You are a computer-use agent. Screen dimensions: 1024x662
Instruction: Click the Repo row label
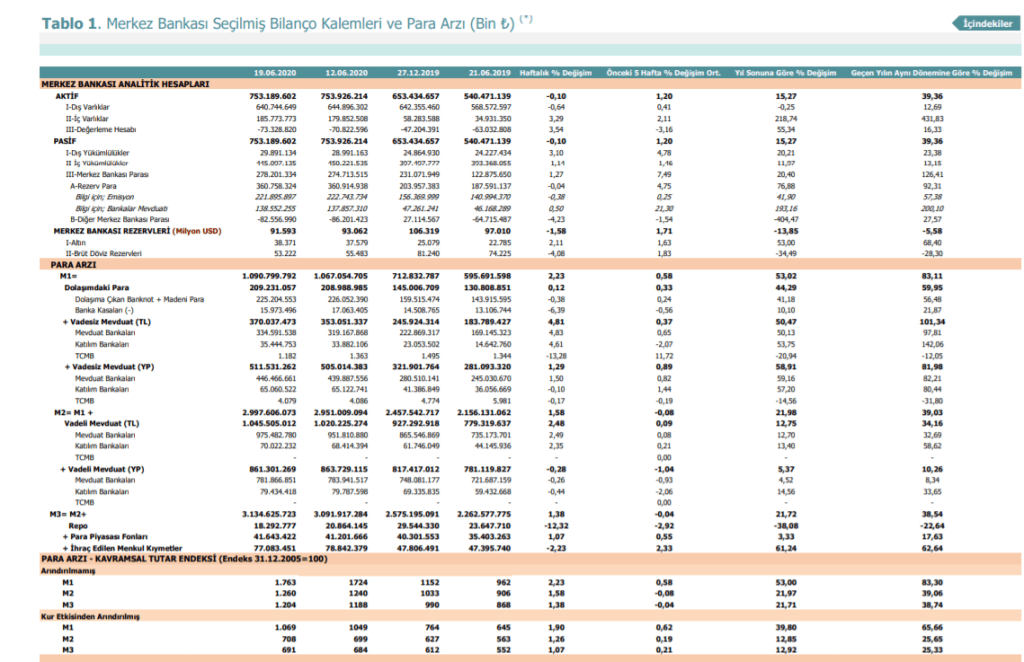[x=77, y=525]
